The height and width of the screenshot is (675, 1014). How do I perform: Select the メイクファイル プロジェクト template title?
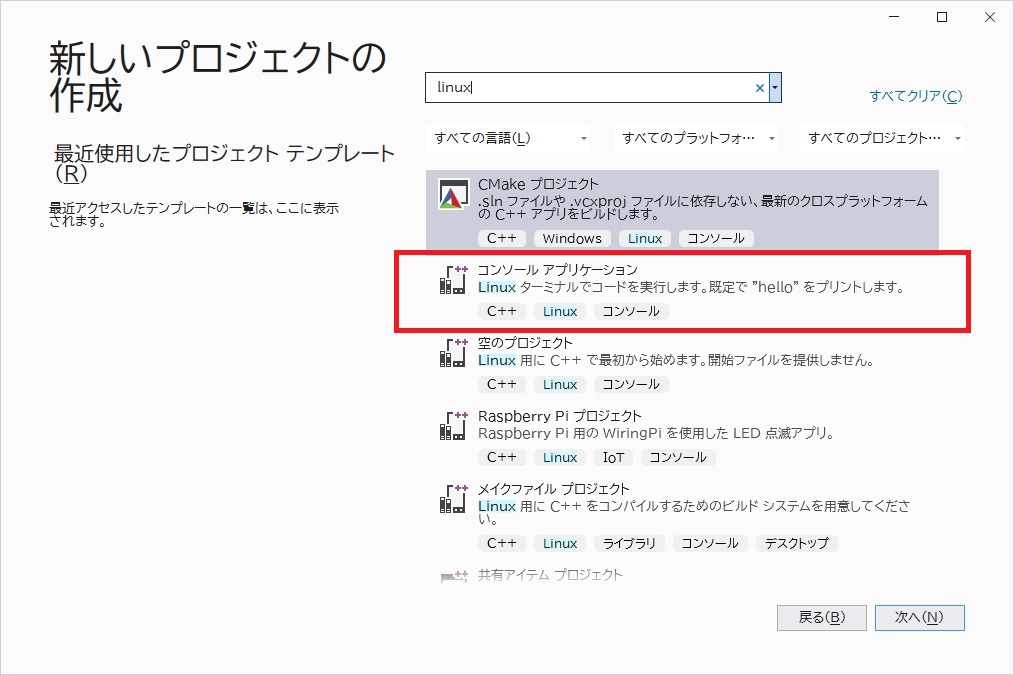pos(554,489)
